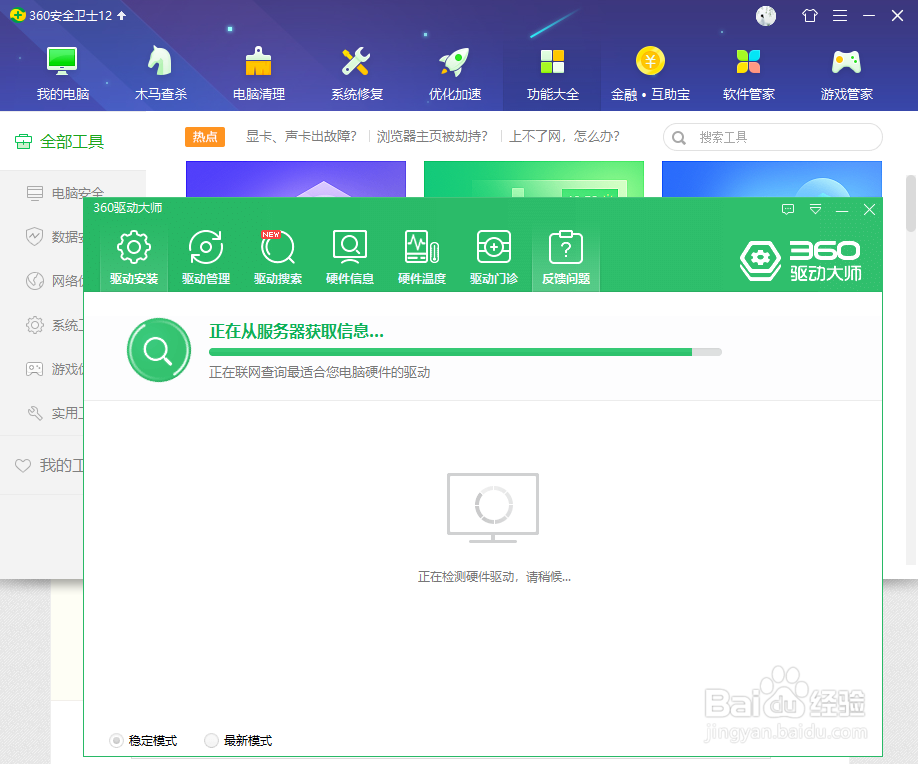Open 浏览器主页被劫持? link
Image resolution: width=918 pixels, height=764 pixels.
(x=432, y=136)
